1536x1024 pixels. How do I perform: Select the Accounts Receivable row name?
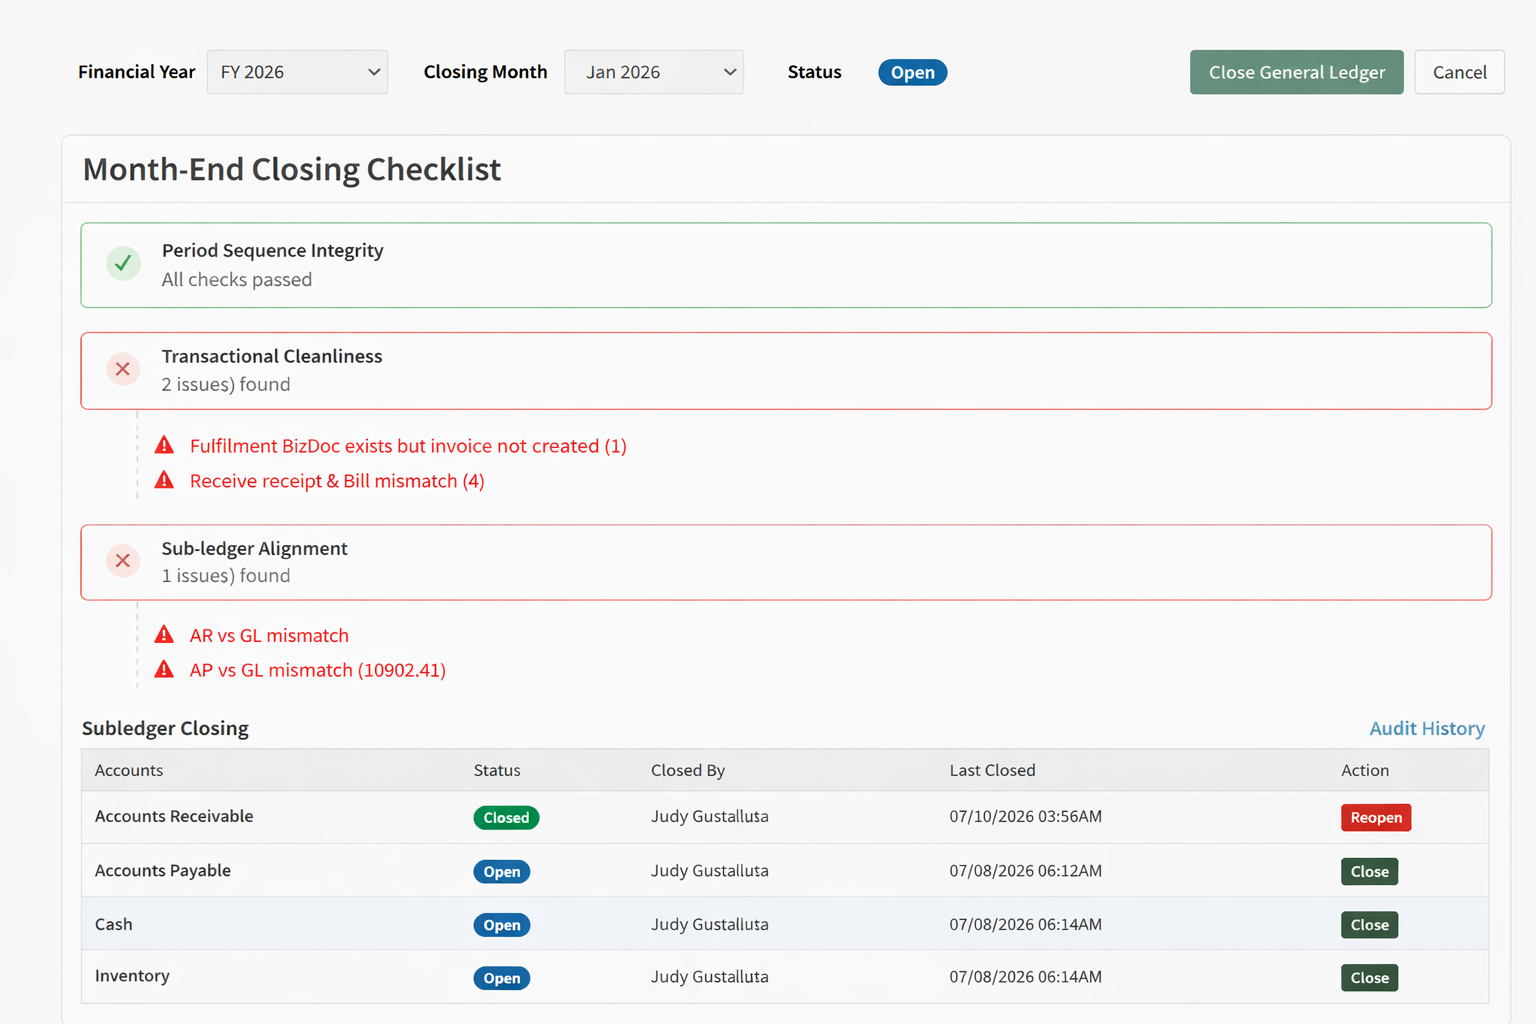pyautogui.click(x=174, y=816)
